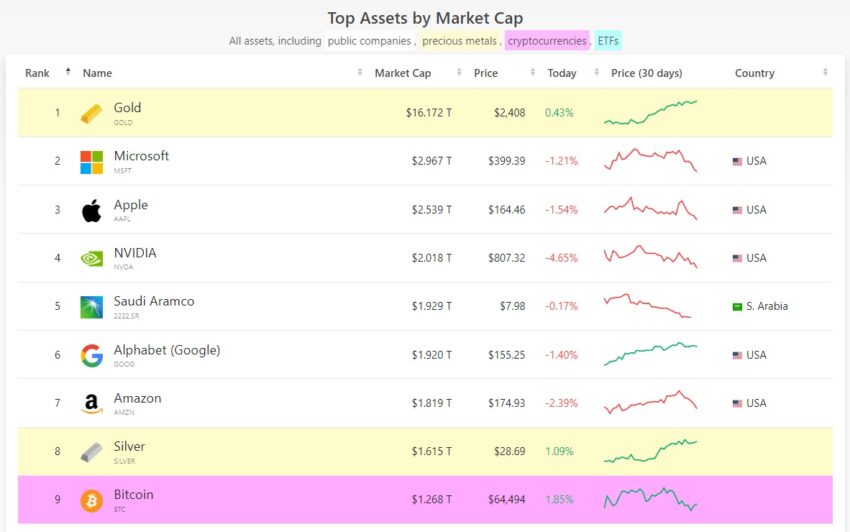Click the Silver bar icon
The image size is (850, 532).
(x=92, y=452)
